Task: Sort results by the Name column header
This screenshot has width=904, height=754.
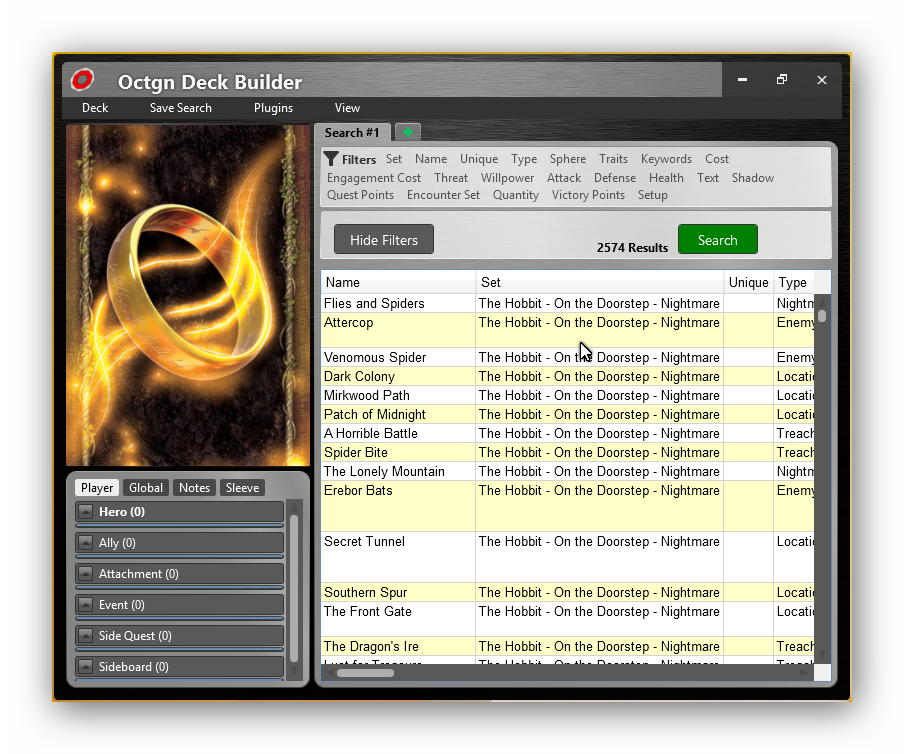Action: click(x=398, y=282)
